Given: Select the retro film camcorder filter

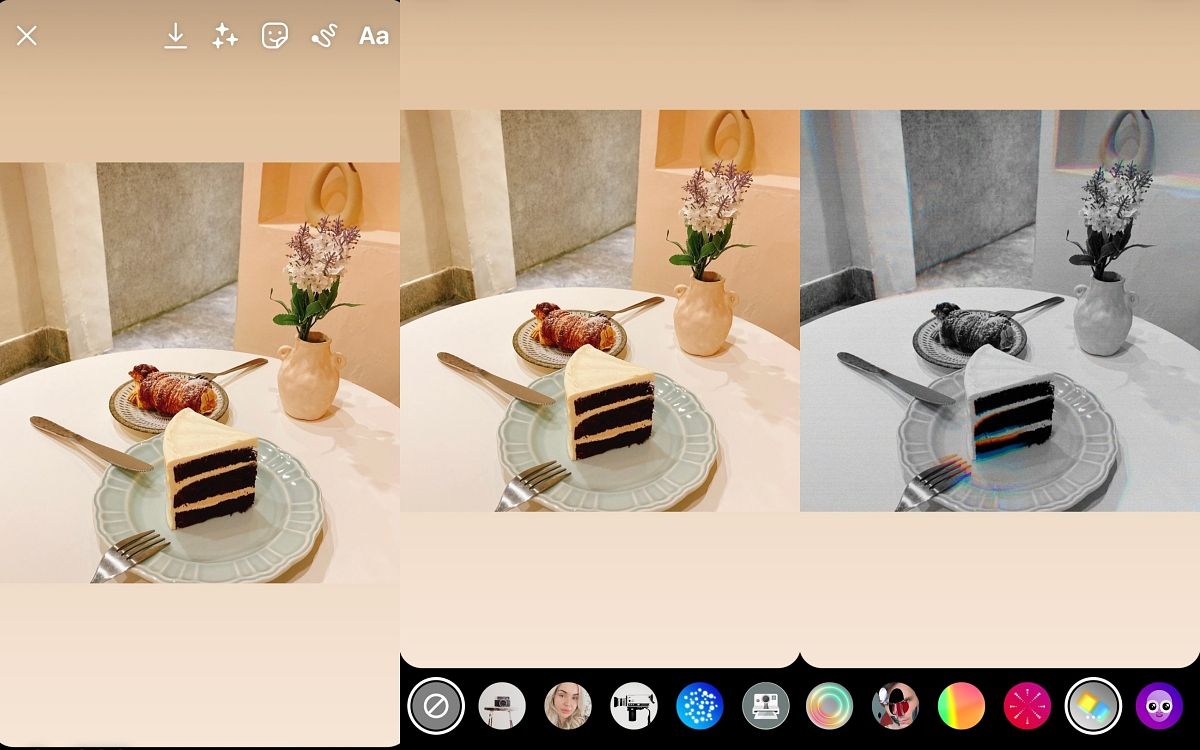Looking at the screenshot, I should click(633, 706).
